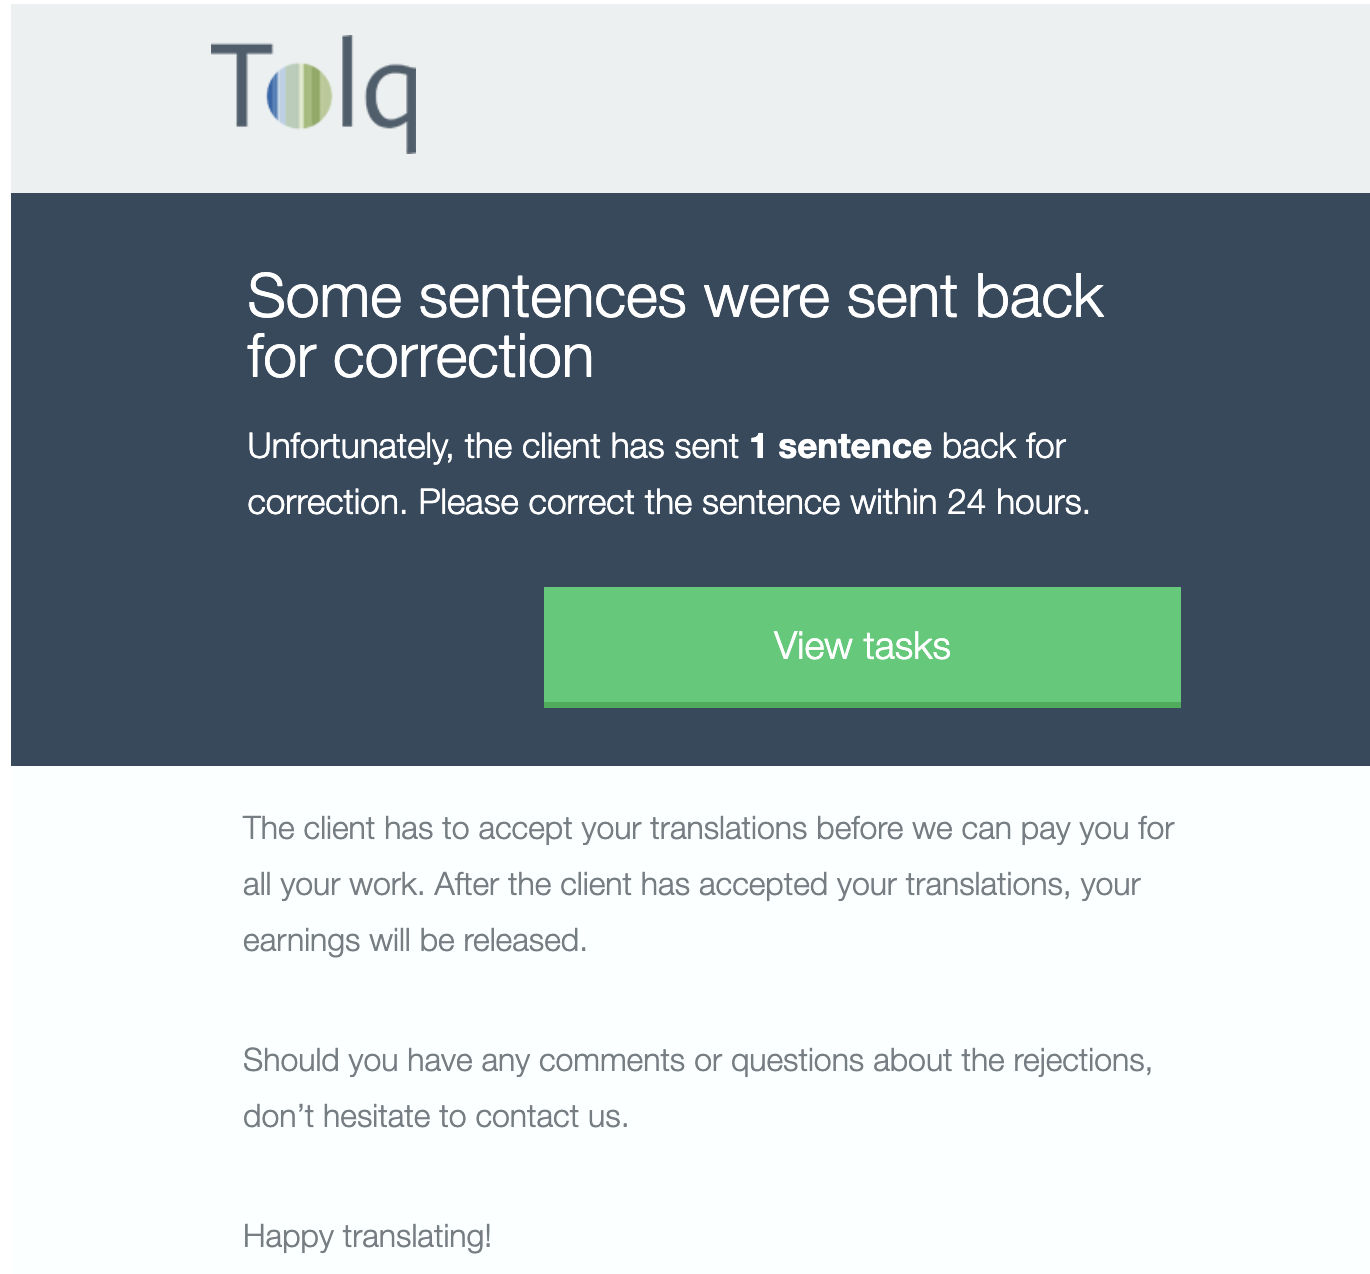Image resolution: width=1370 pixels, height=1274 pixels.
Task: Click the 'all your work. After the client' line
Action: tap(692, 885)
